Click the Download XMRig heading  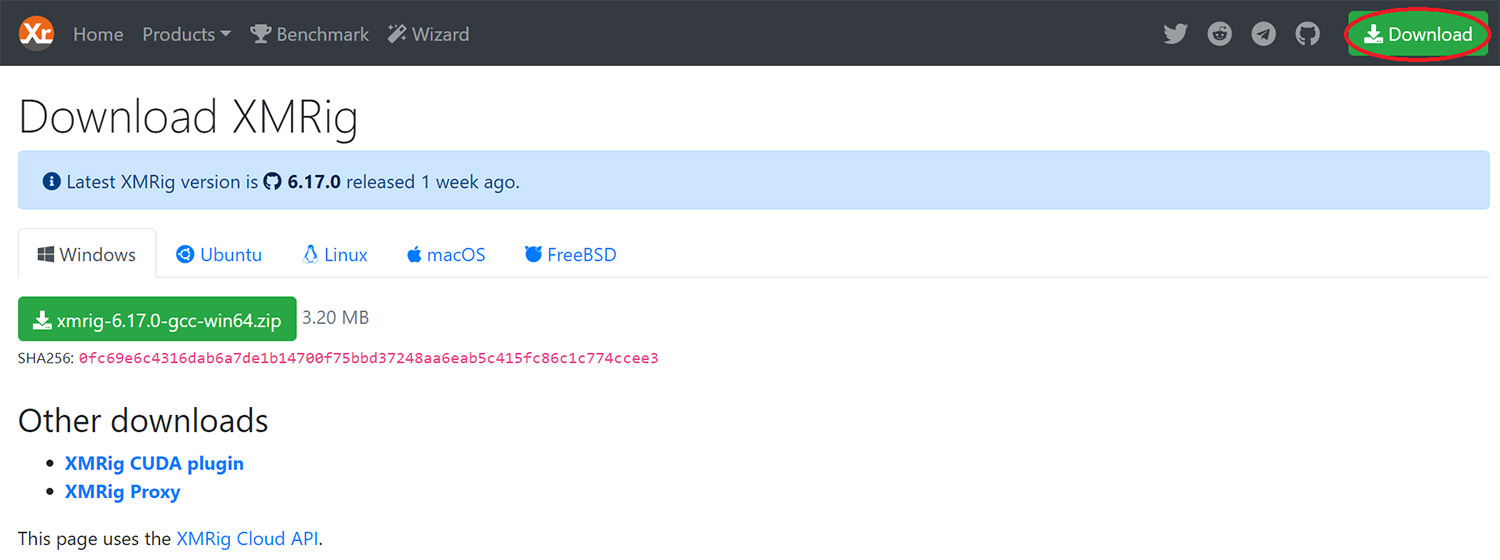[x=188, y=116]
